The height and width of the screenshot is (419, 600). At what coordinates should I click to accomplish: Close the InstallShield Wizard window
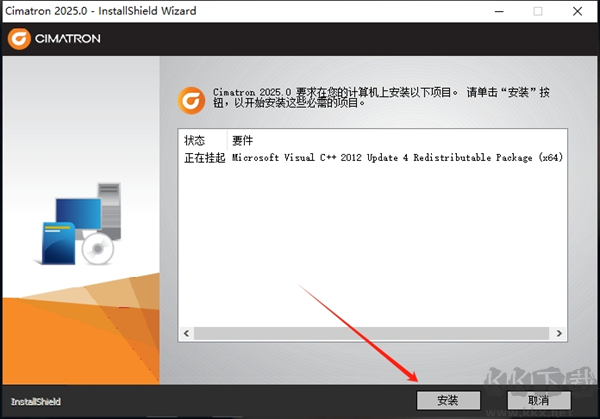pyautogui.click(x=577, y=11)
